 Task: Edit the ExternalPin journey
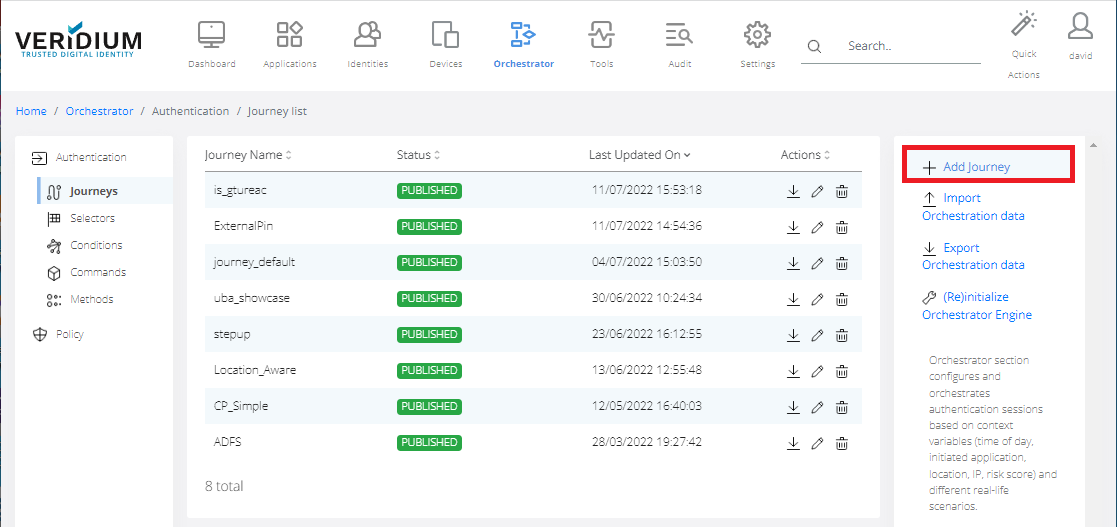pyautogui.click(x=817, y=227)
